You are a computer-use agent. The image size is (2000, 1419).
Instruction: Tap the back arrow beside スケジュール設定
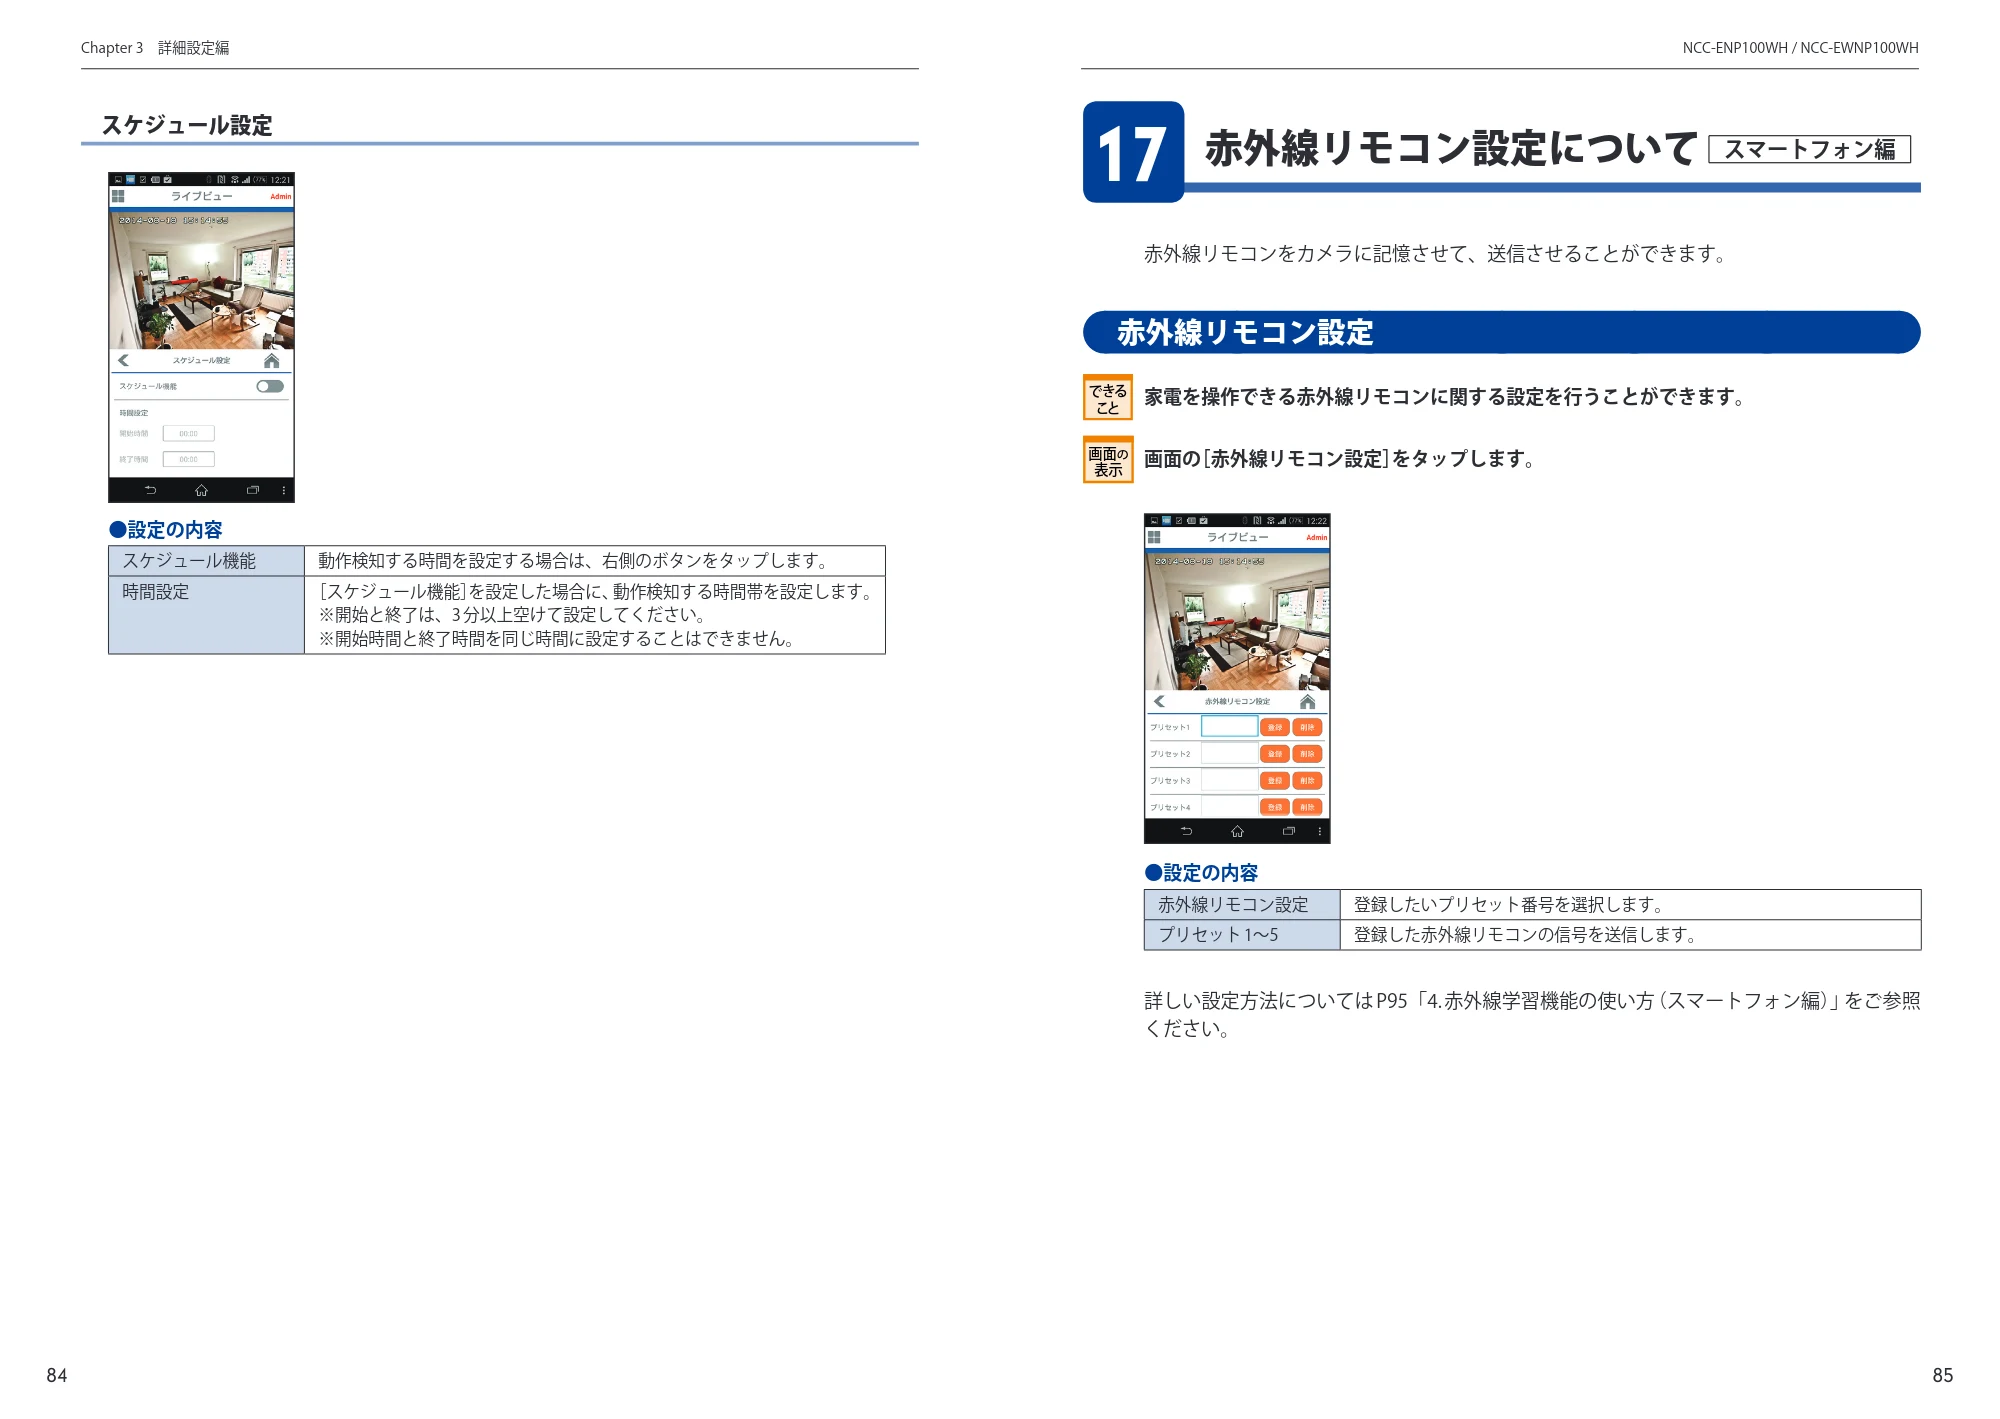pyautogui.click(x=123, y=360)
